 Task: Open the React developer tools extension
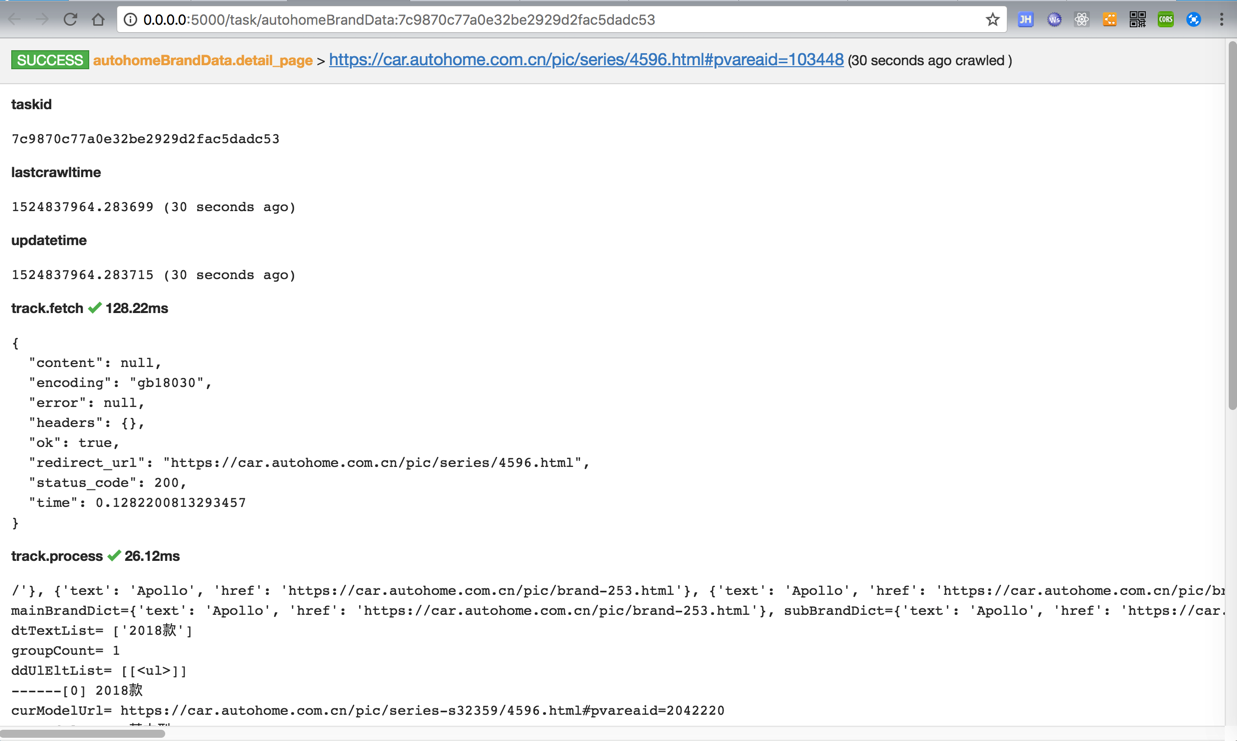point(1082,19)
